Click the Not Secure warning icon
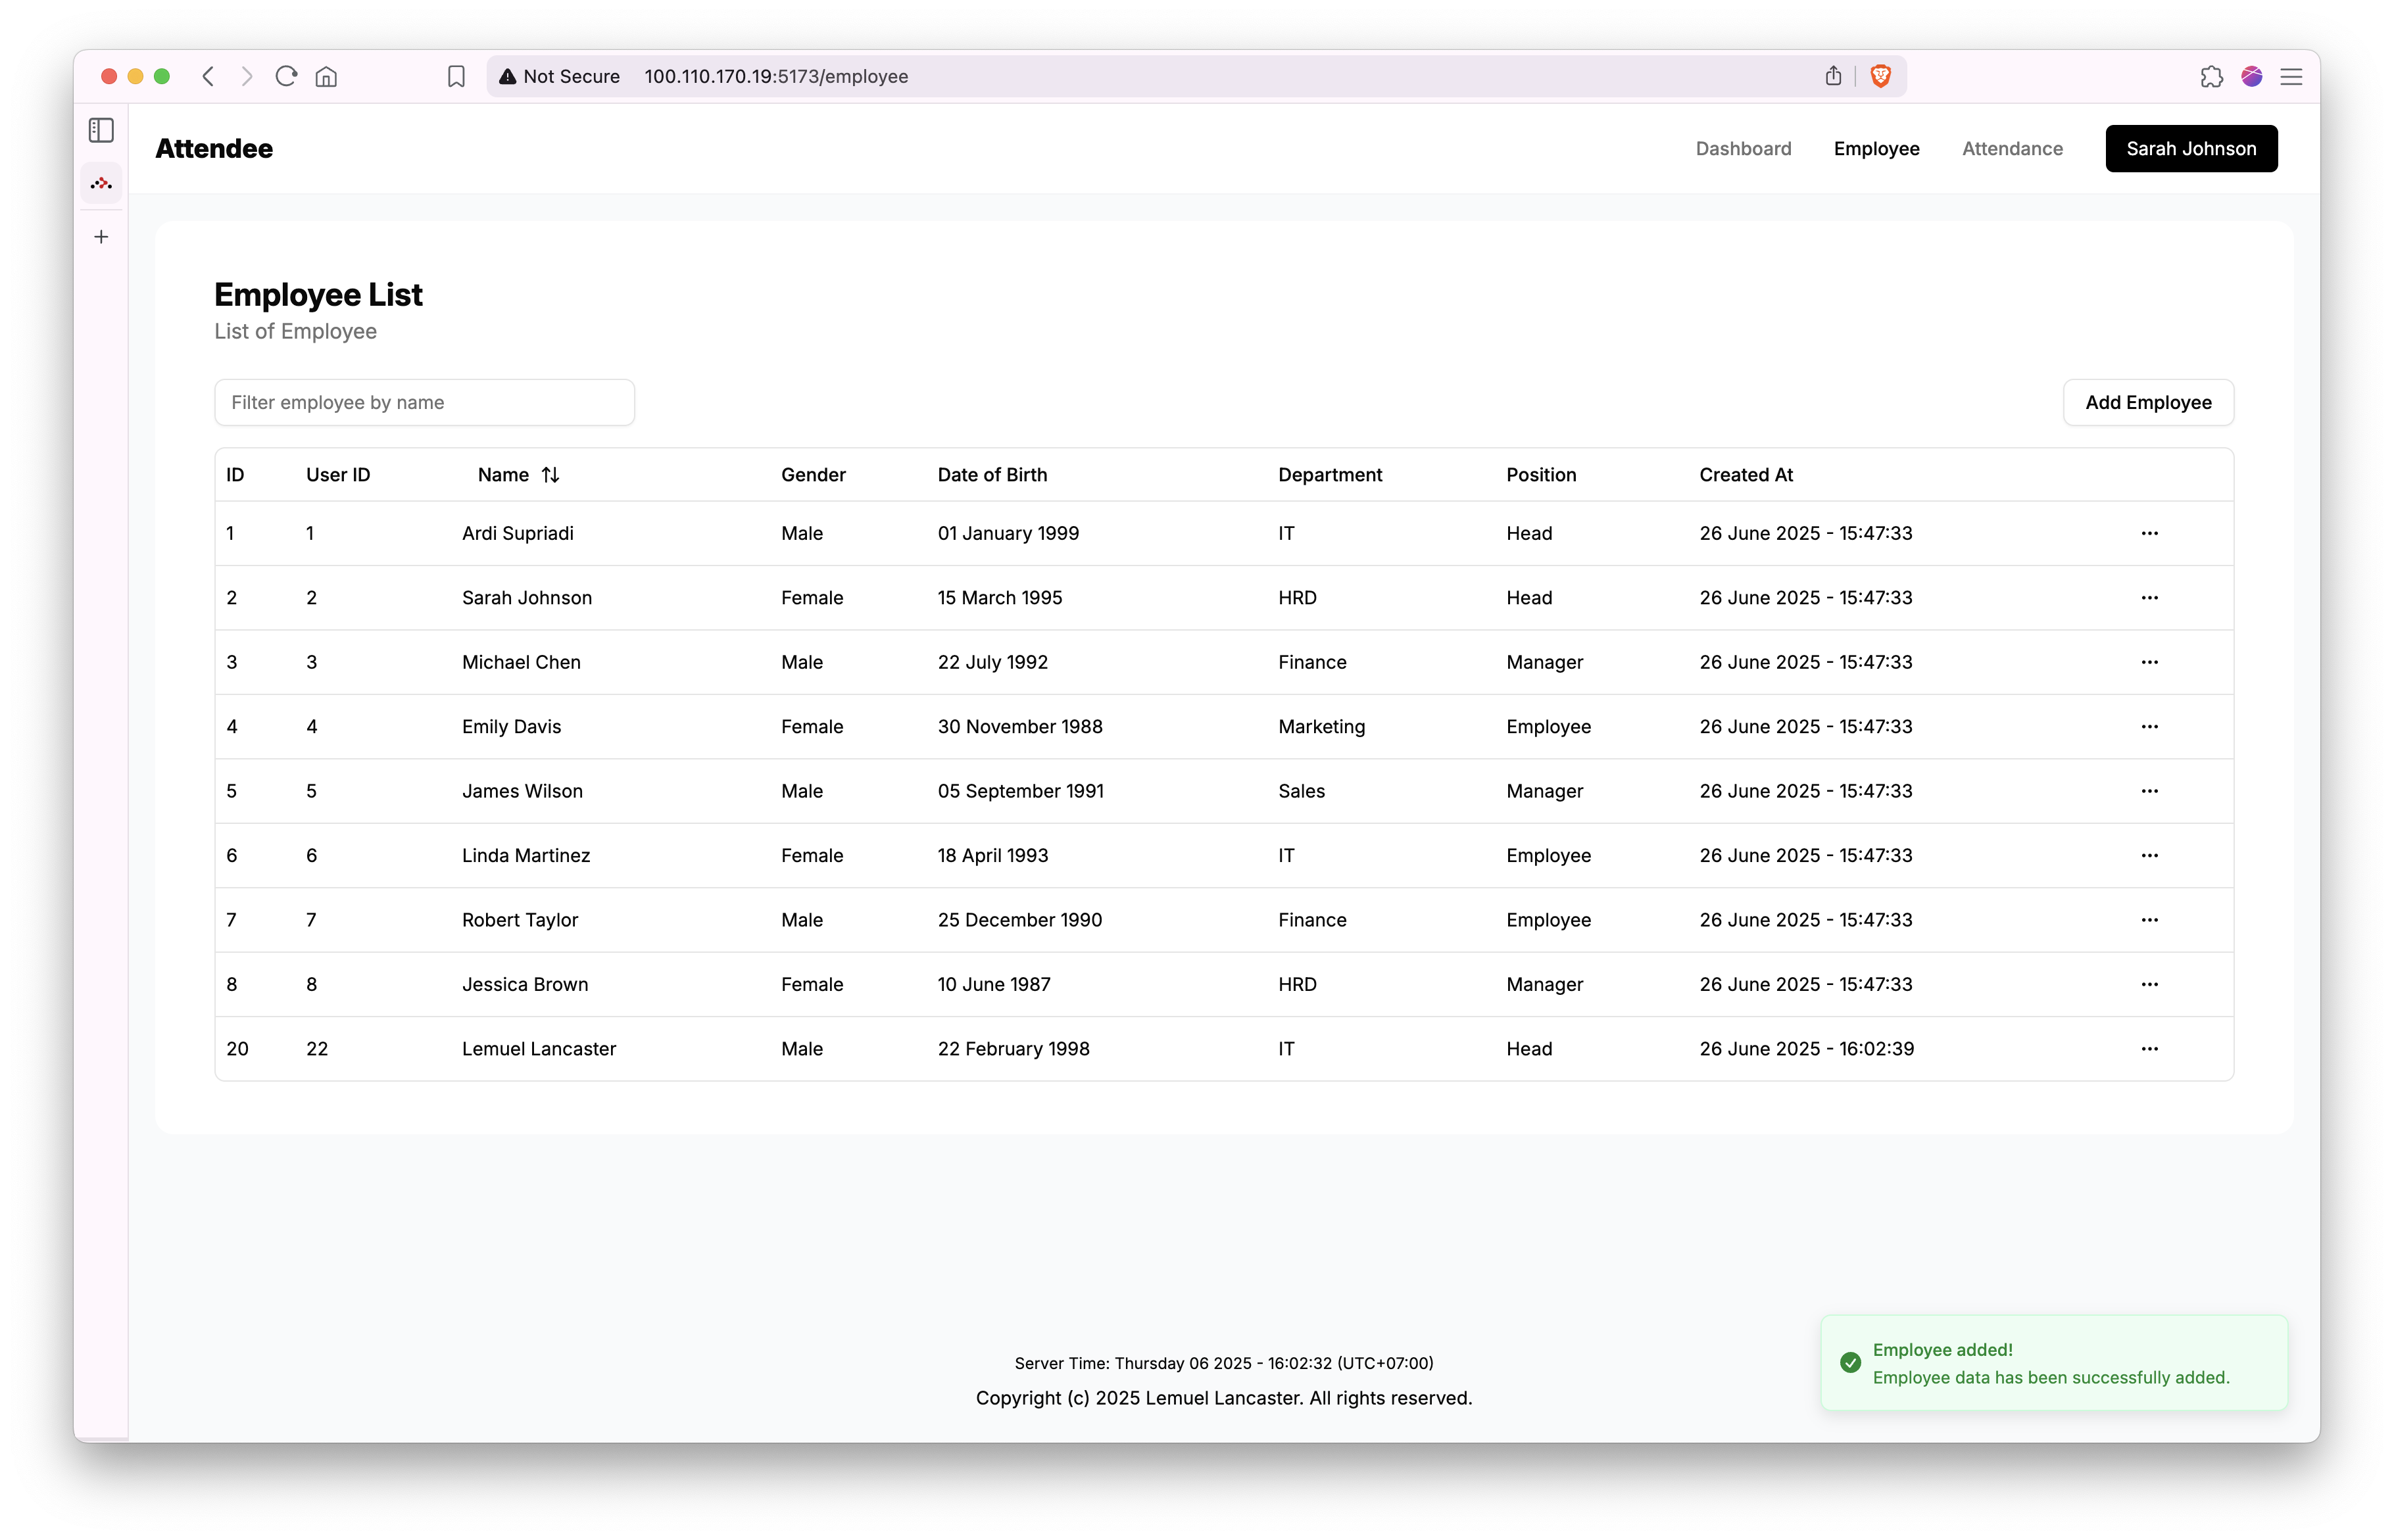This screenshot has height=1540, width=2394. [508, 76]
